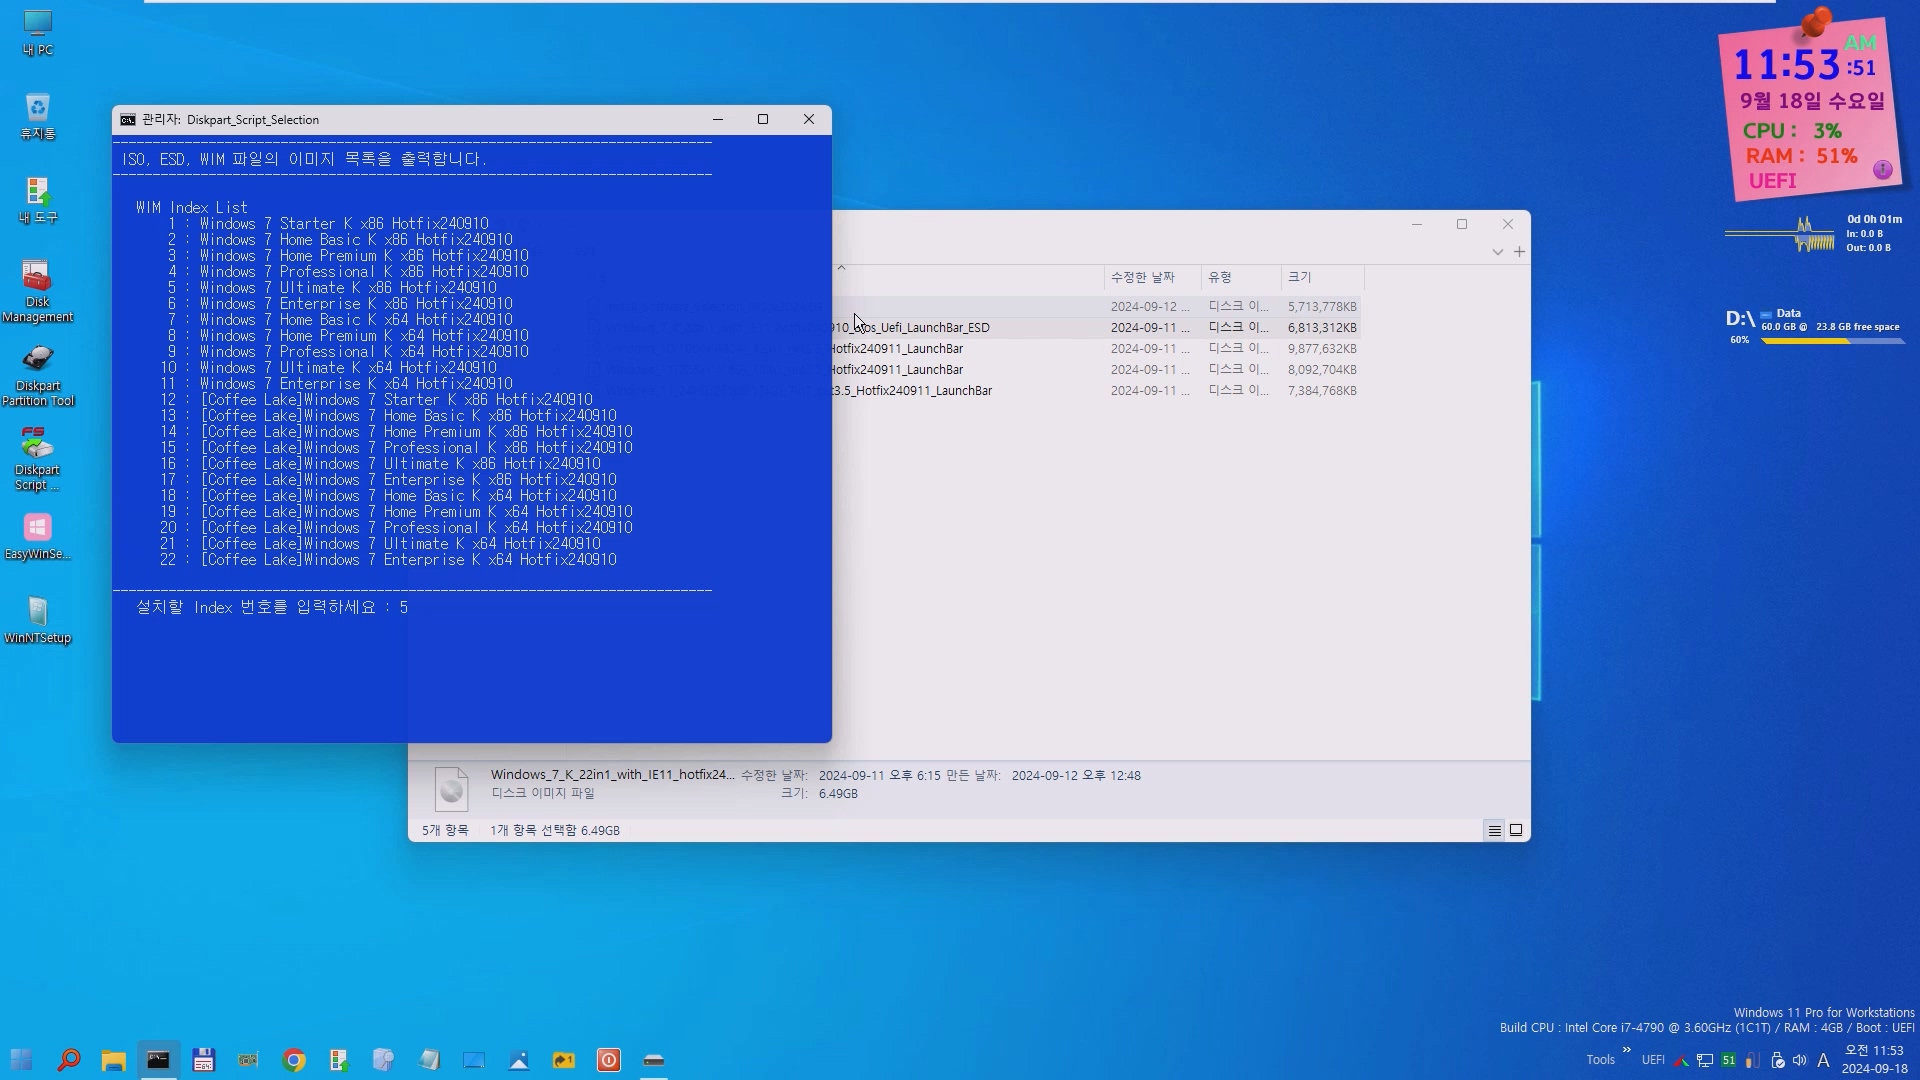The height and width of the screenshot is (1080, 1920).
Task: Open the red power button taskbar icon
Action: click(608, 1060)
